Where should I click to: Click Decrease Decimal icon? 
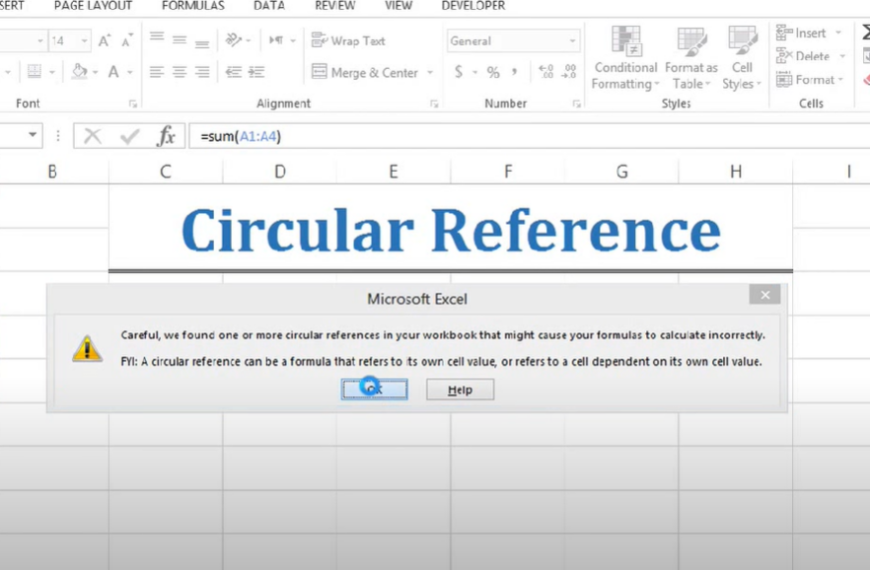pyautogui.click(x=569, y=72)
